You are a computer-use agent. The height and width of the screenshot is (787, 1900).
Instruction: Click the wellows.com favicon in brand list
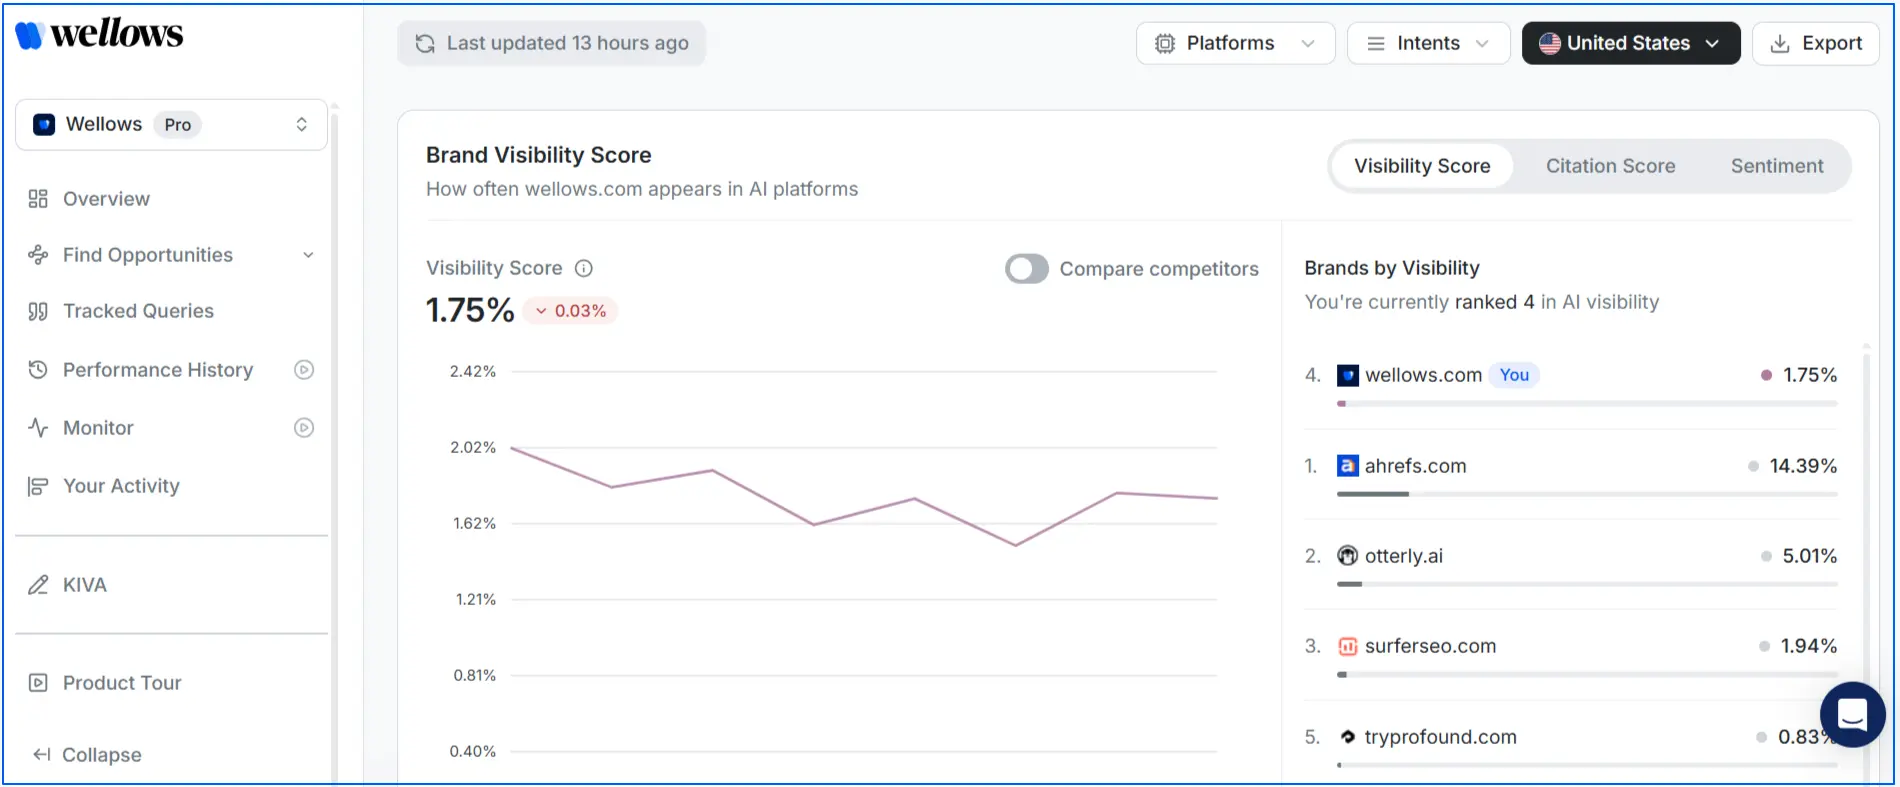click(x=1348, y=375)
